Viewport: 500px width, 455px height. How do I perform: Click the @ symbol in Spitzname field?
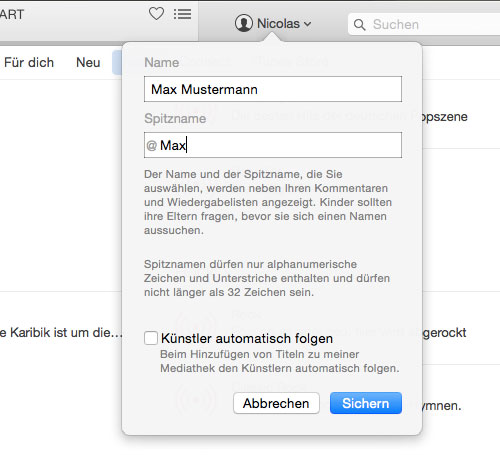(151, 145)
